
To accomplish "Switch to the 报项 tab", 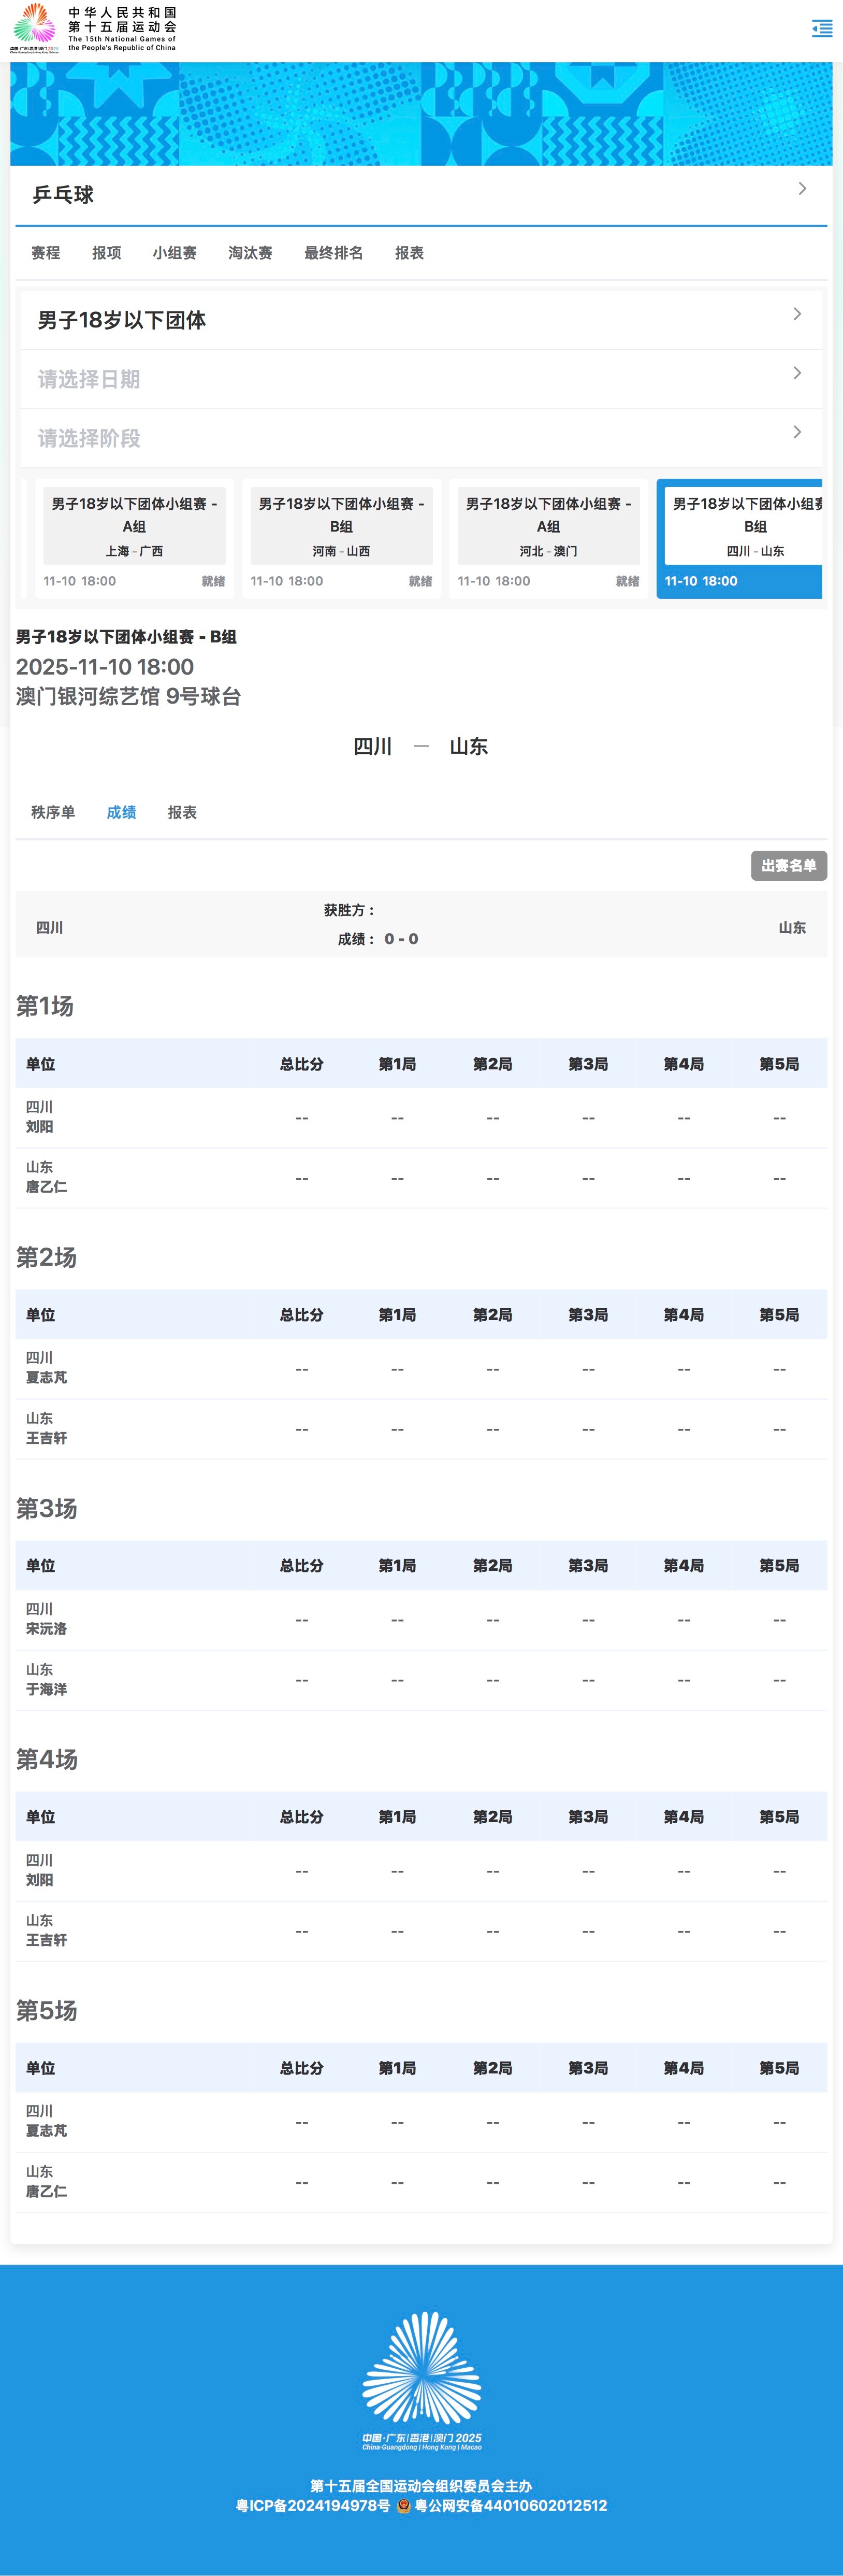I will [107, 253].
